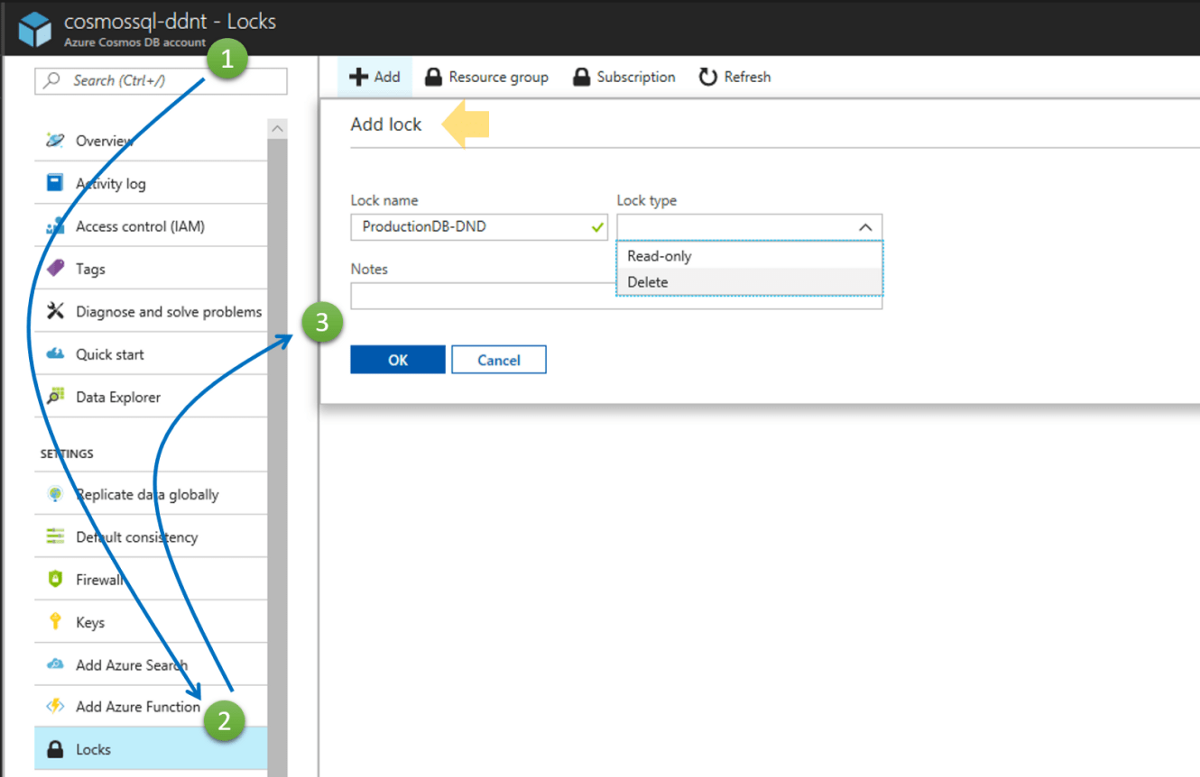
Task: Choose Delete from the Lock type list
Action: pyautogui.click(x=647, y=282)
